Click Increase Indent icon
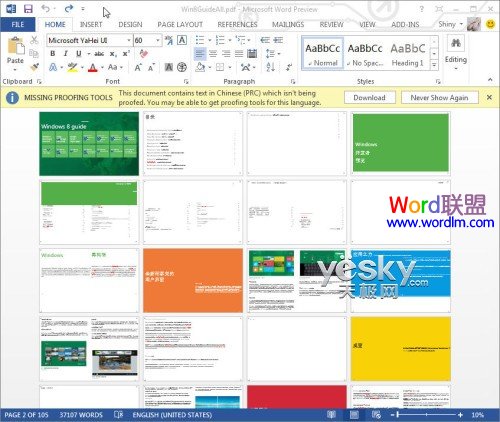The height and width of the screenshot is (422, 500). [x=278, y=40]
